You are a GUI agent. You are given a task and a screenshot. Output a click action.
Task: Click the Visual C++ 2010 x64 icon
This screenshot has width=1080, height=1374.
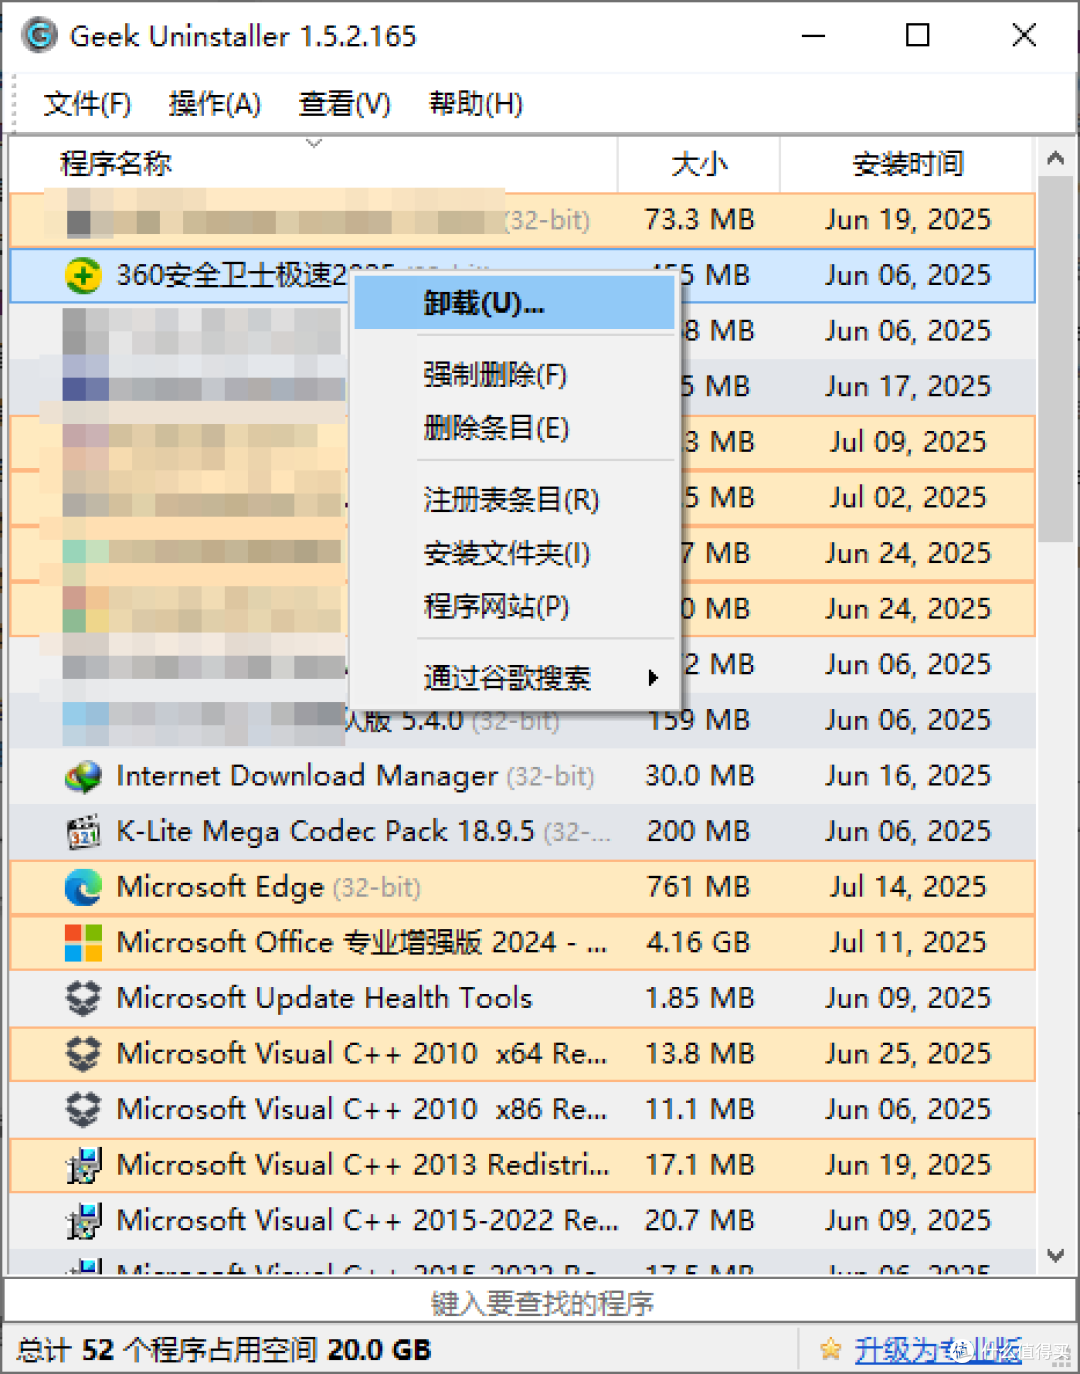point(83,1054)
